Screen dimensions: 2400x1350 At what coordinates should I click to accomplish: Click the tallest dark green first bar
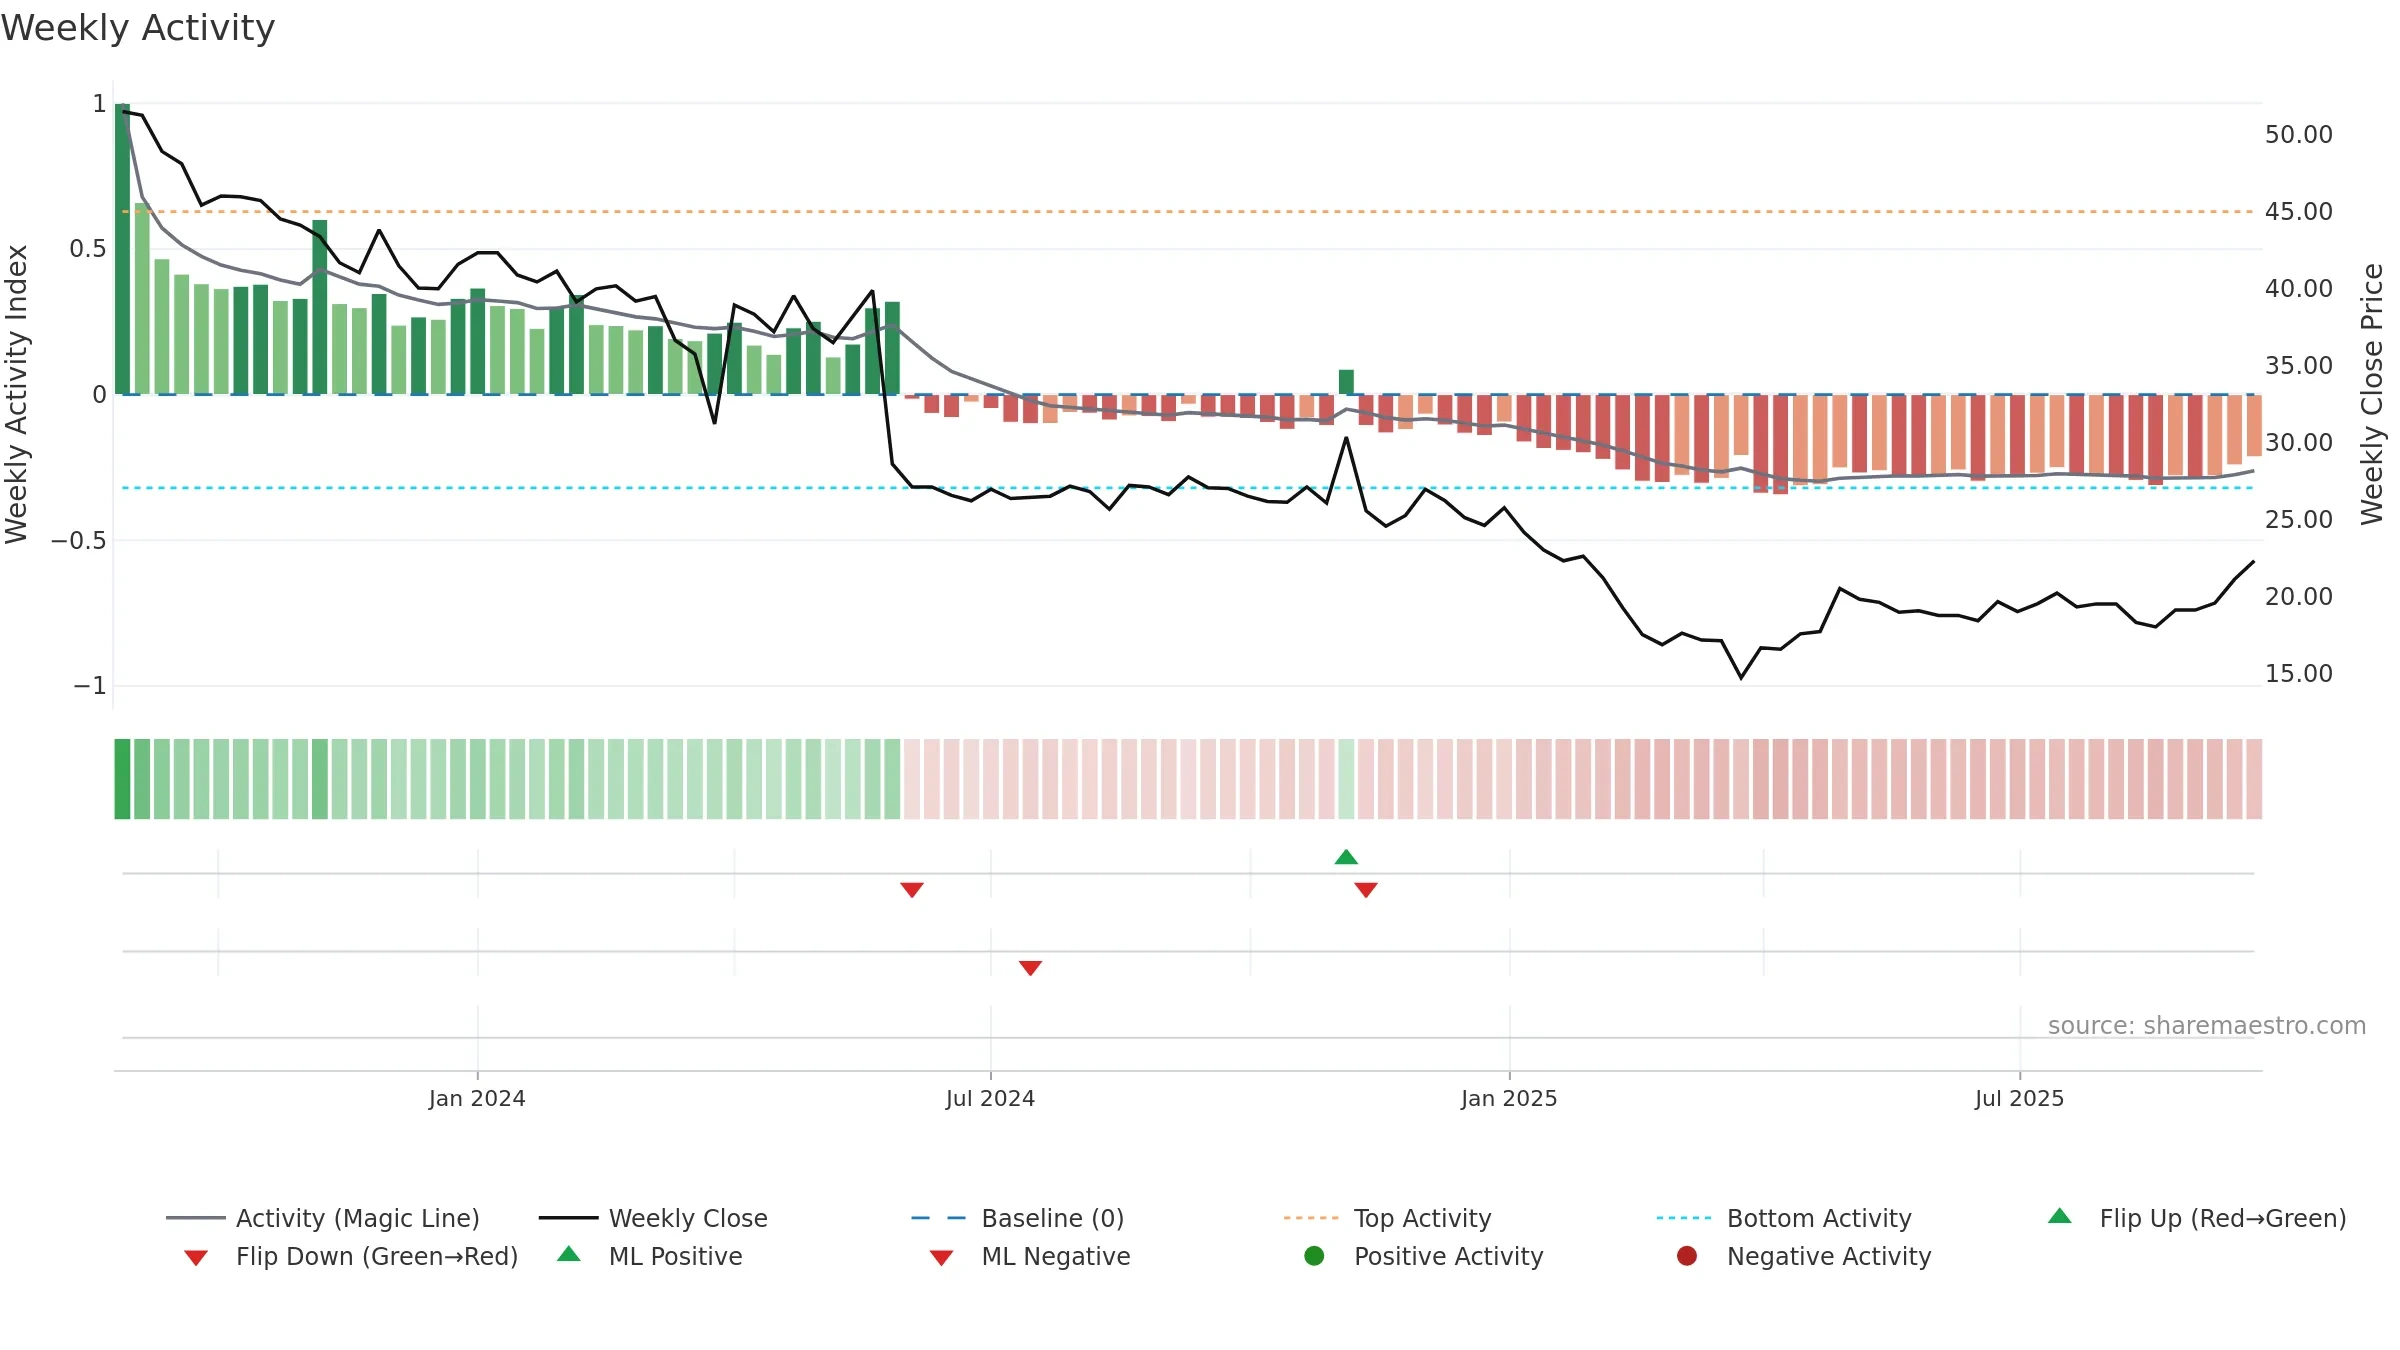122,249
